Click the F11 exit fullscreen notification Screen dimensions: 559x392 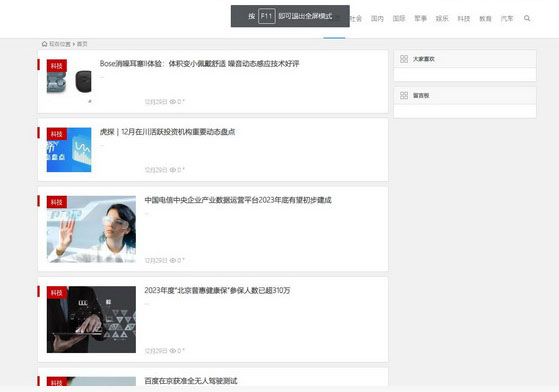[x=290, y=16]
